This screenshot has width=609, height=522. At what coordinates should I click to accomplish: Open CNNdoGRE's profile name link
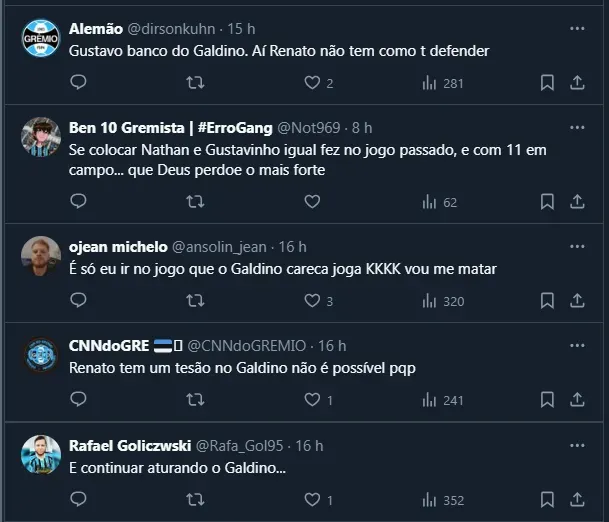click(108, 346)
